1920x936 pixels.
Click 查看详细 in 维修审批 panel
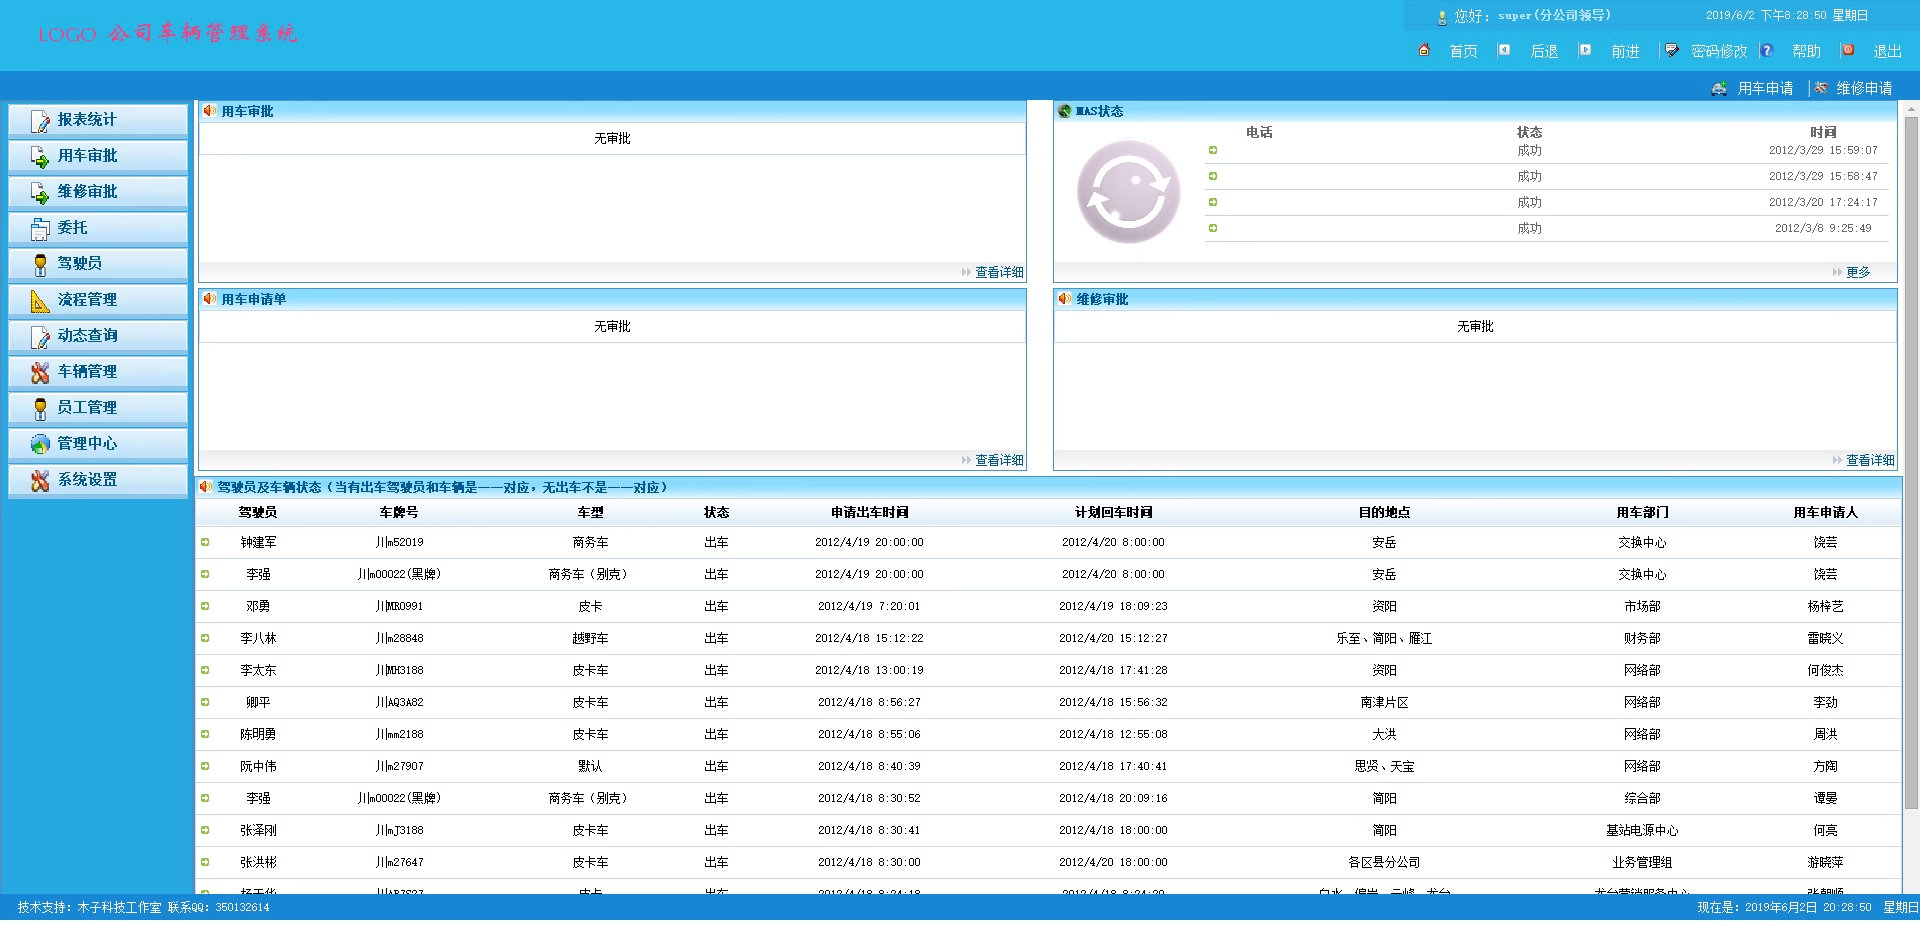tap(1870, 460)
